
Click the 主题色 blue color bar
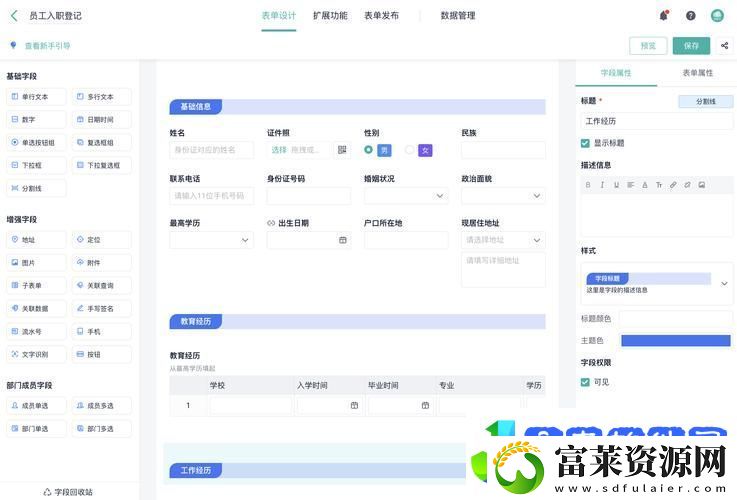[676, 341]
